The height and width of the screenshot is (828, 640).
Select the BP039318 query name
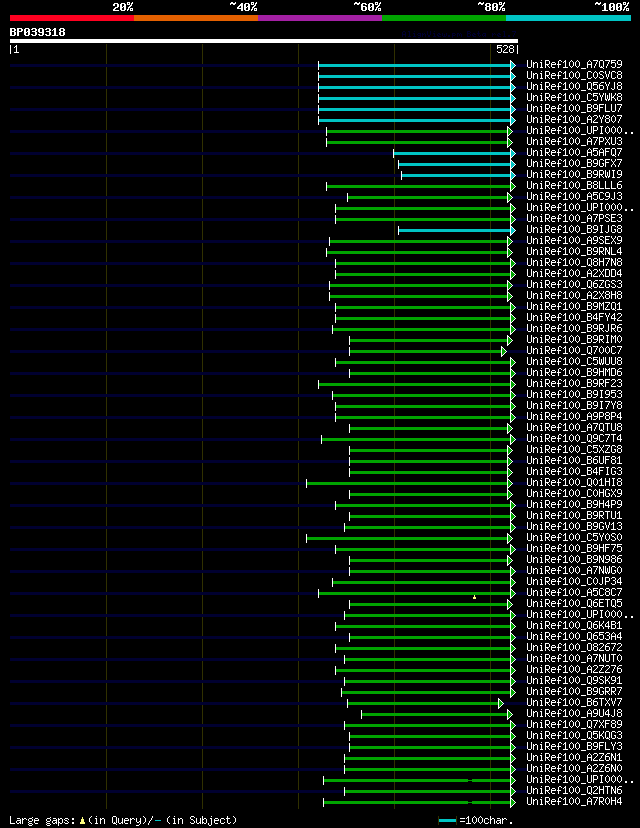(x=37, y=32)
